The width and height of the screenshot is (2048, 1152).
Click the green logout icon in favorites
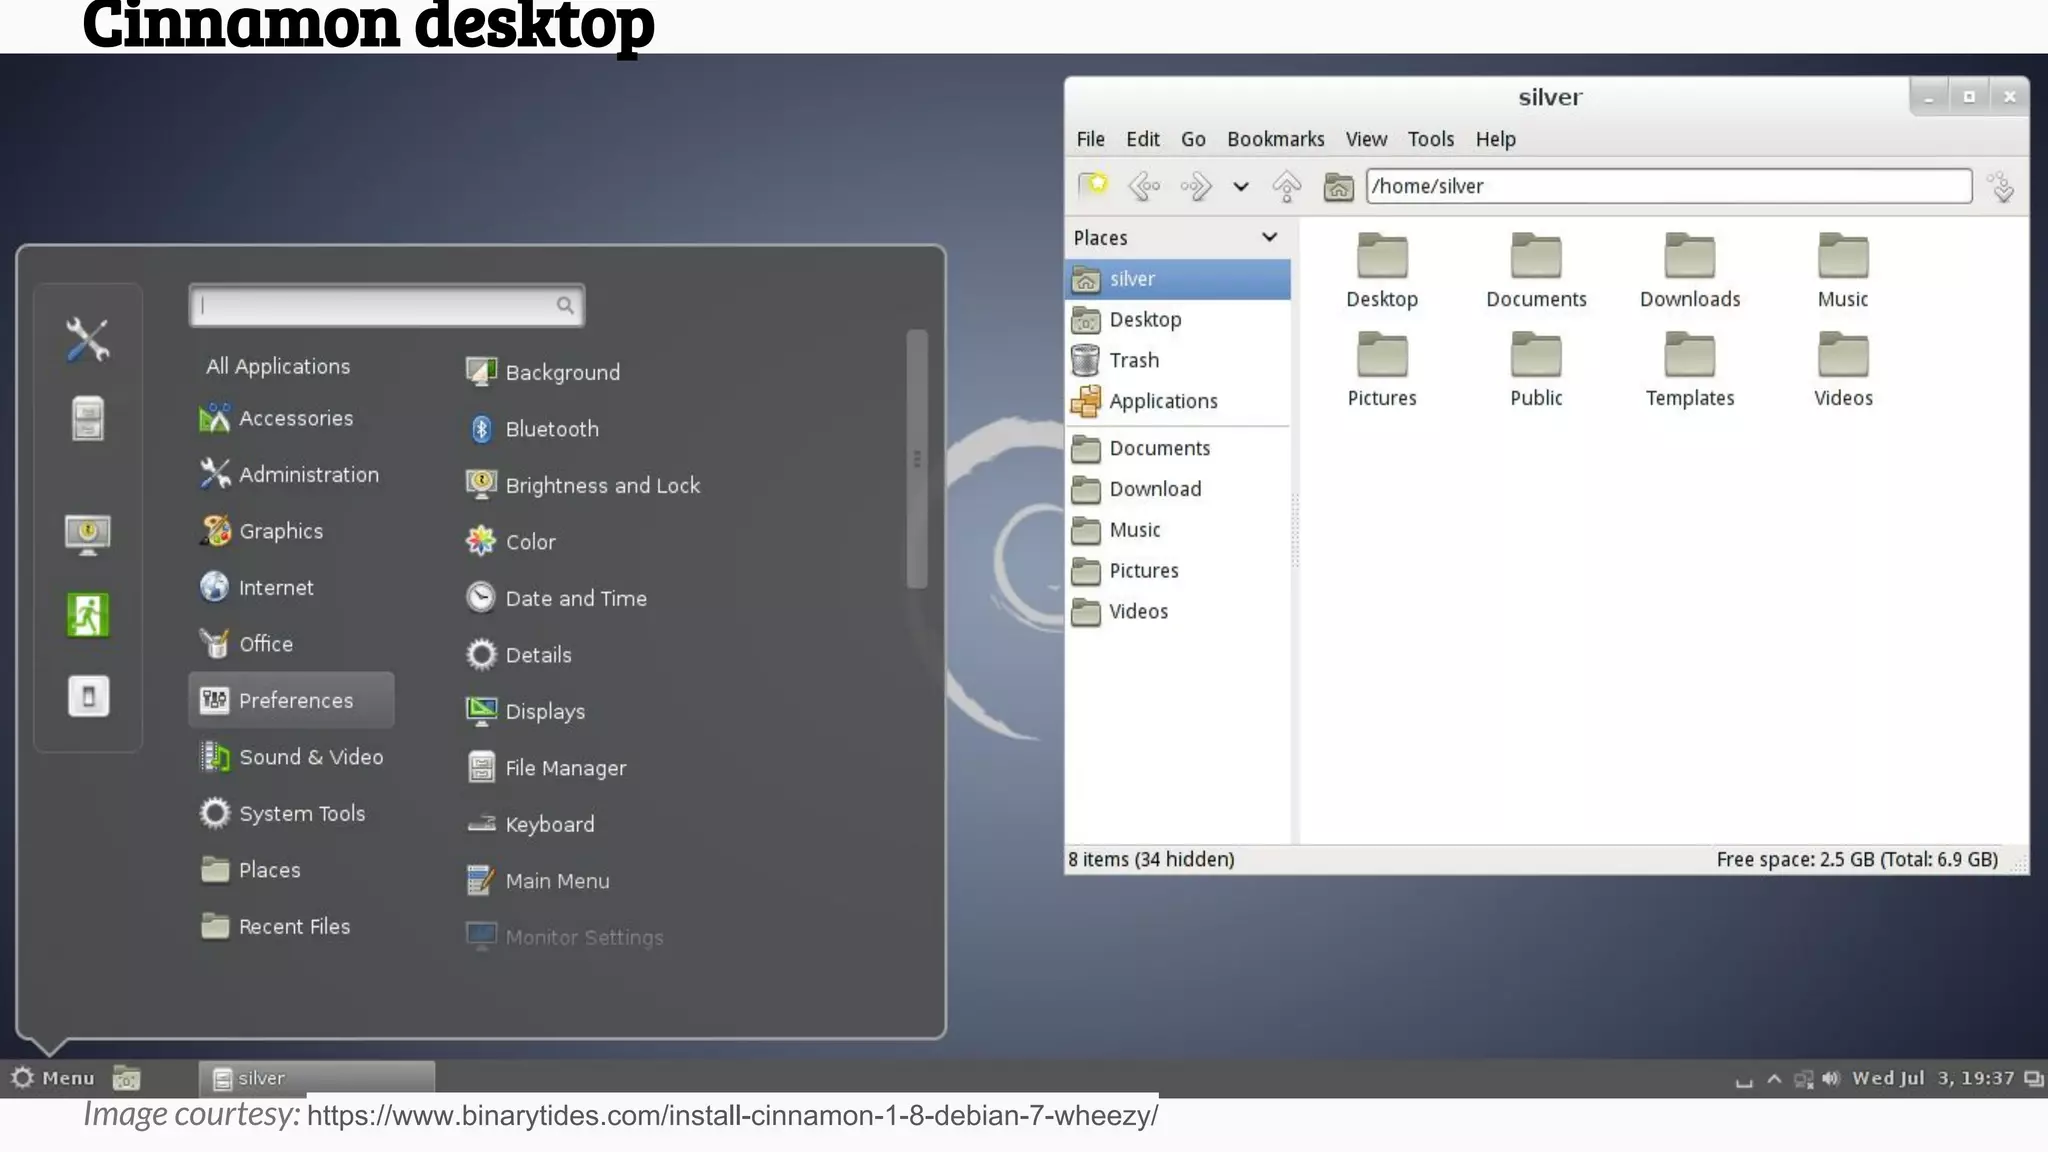(x=88, y=615)
